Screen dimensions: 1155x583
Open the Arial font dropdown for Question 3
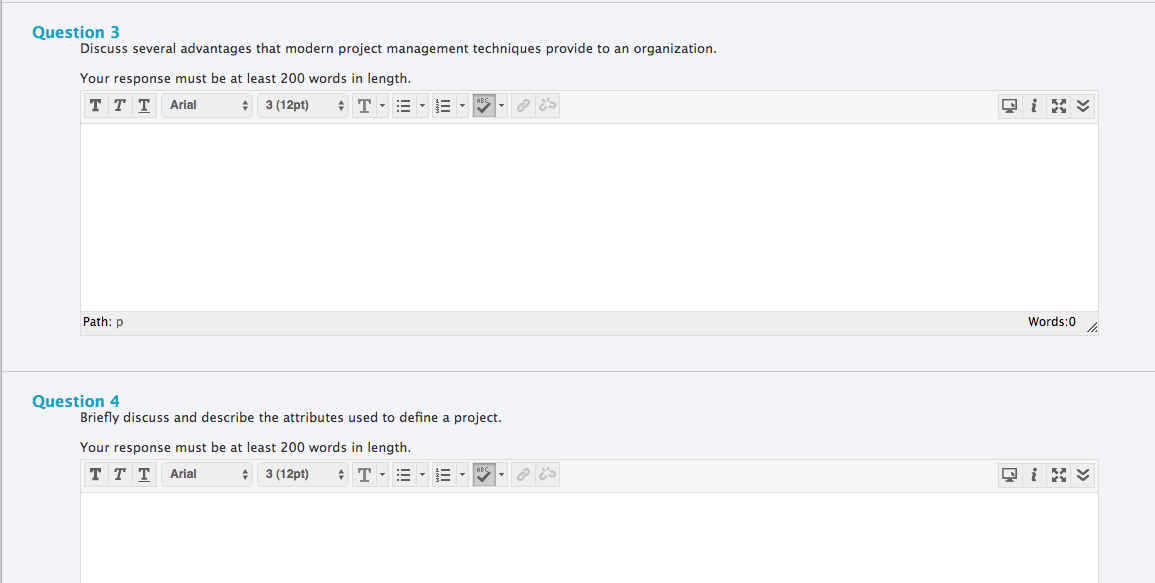(x=208, y=105)
